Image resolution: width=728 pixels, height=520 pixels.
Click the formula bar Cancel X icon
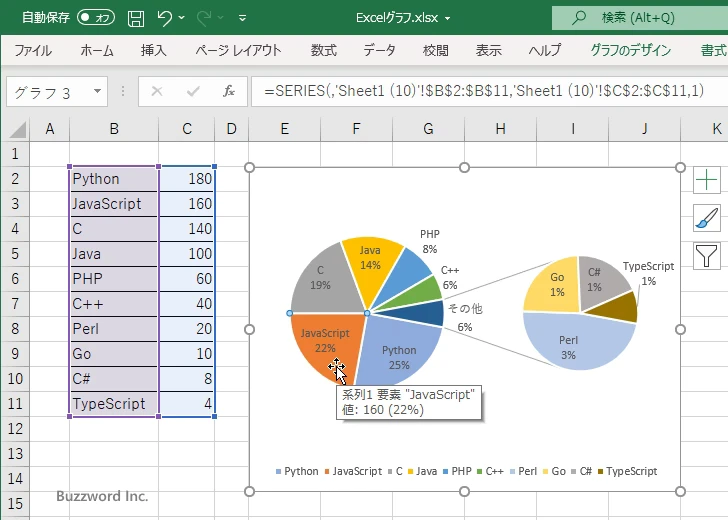(x=157, y=91)
